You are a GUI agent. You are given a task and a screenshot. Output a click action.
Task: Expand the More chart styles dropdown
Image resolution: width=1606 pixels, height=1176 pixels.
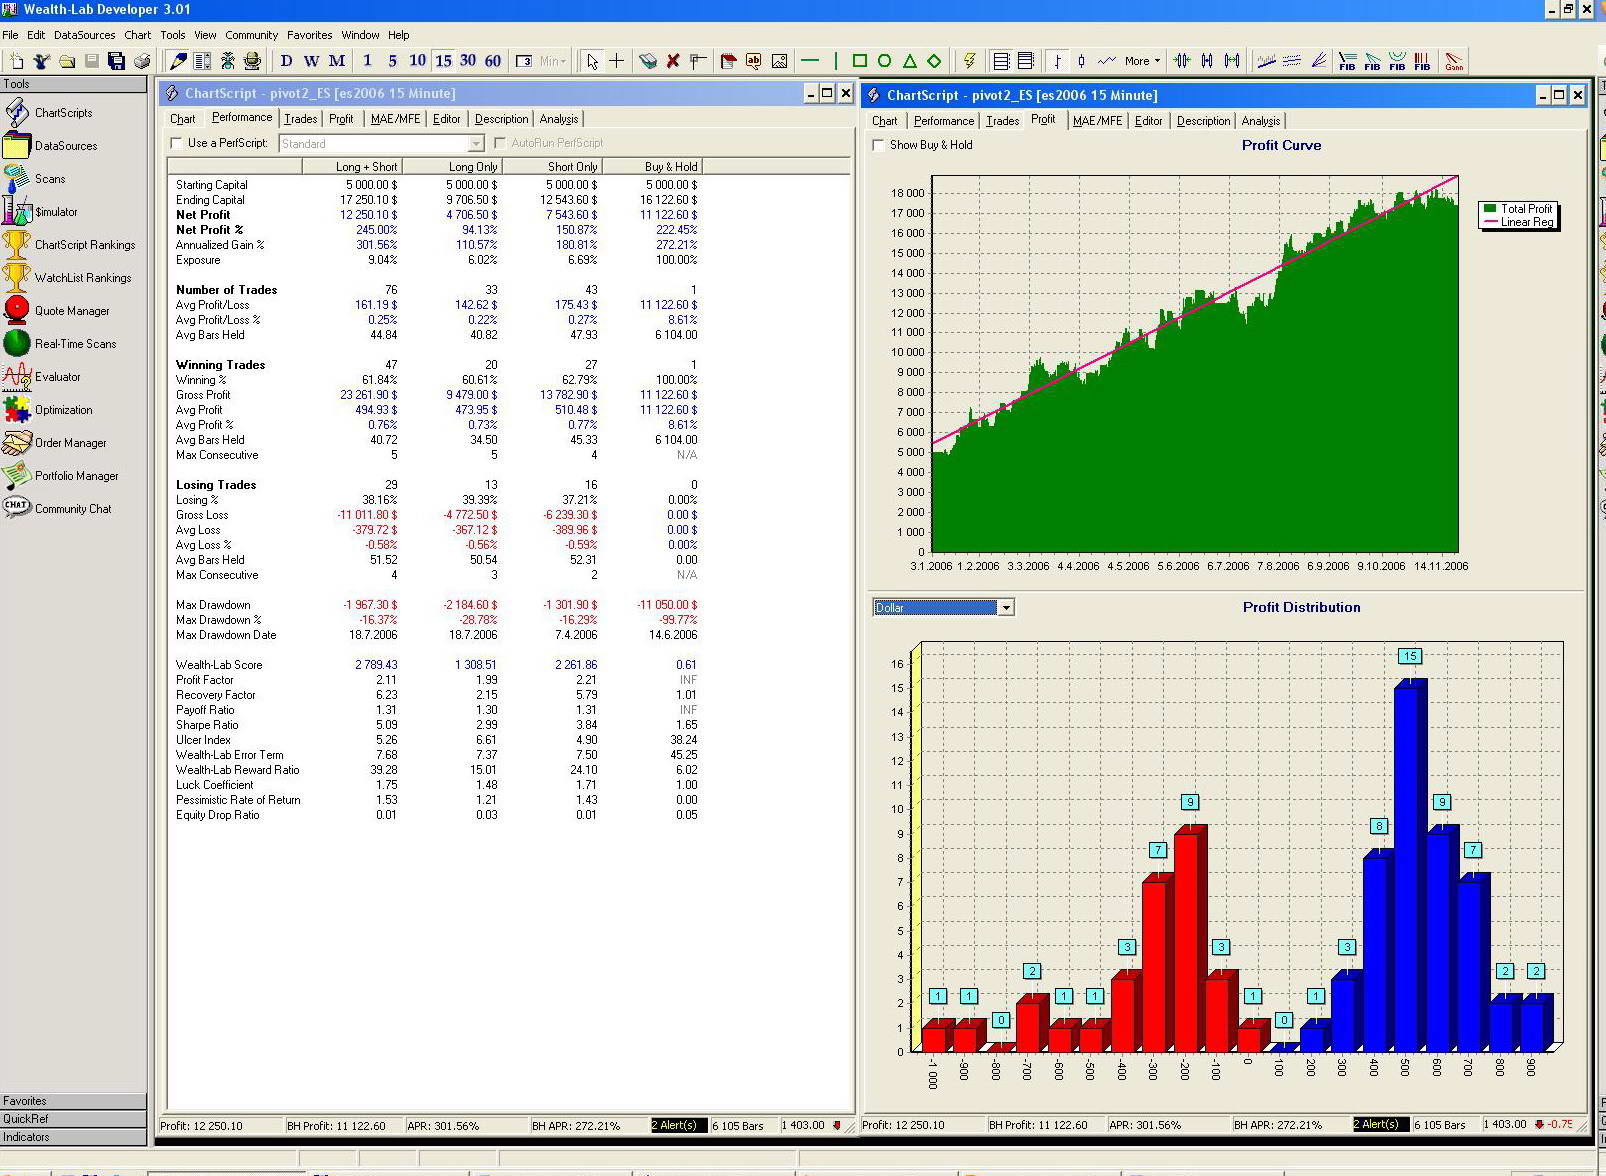tap(1143, 61)
